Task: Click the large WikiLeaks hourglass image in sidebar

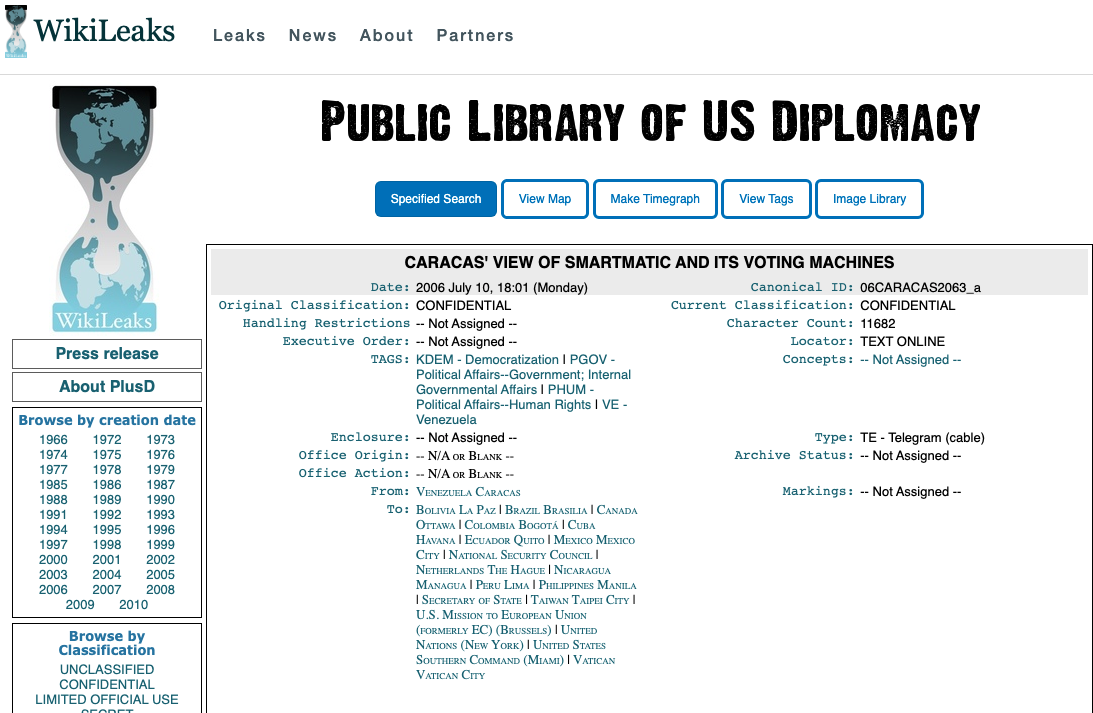Action: point(105,208)
